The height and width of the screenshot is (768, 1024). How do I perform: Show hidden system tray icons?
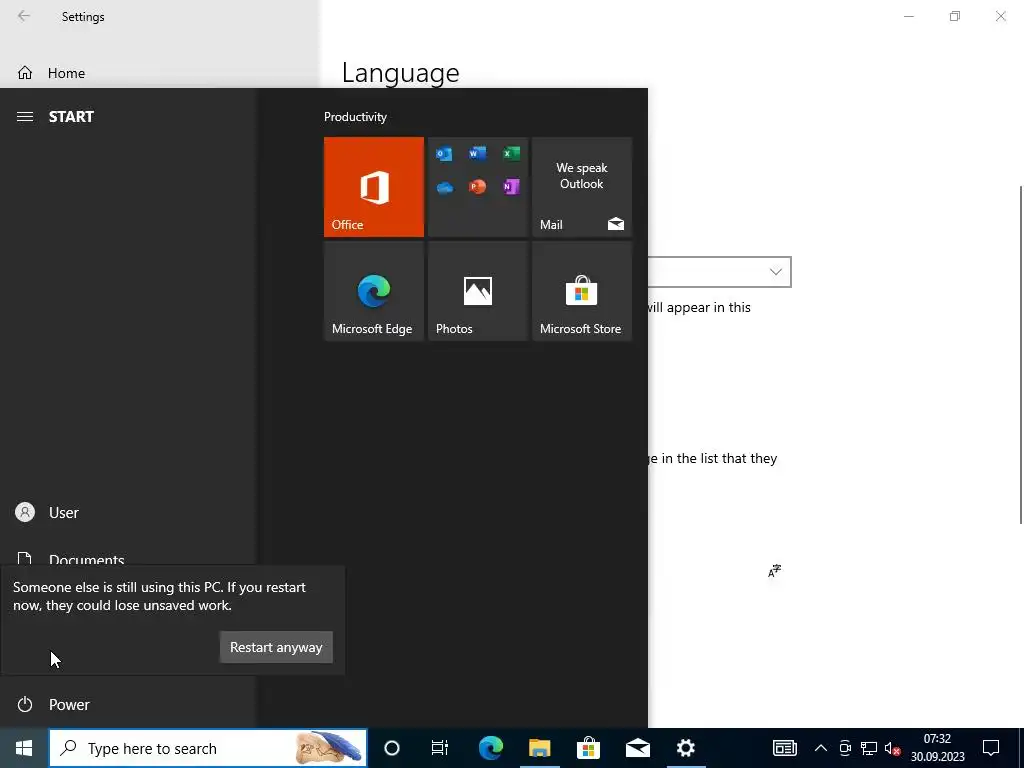pyautogui.click(x=821, y=748)
